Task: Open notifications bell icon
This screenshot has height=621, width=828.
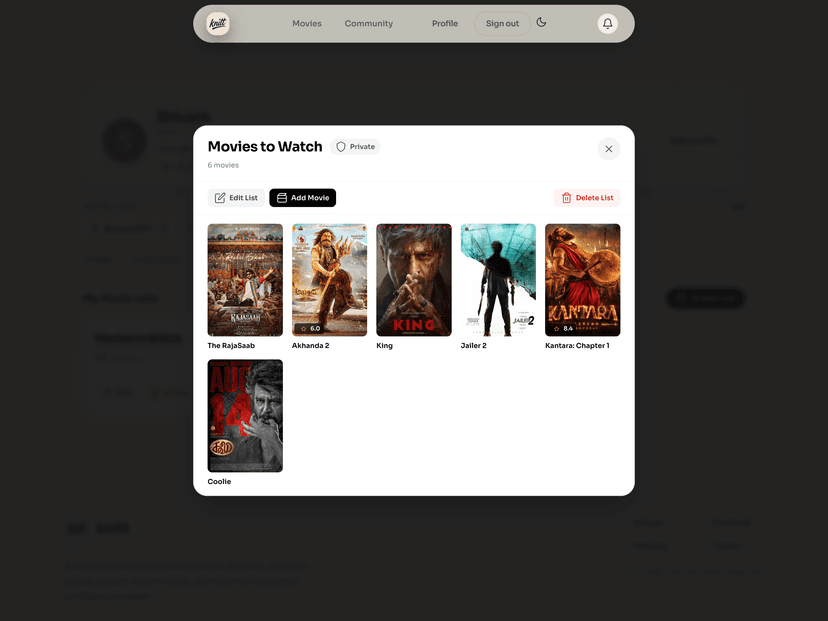Action: (607, 23)
